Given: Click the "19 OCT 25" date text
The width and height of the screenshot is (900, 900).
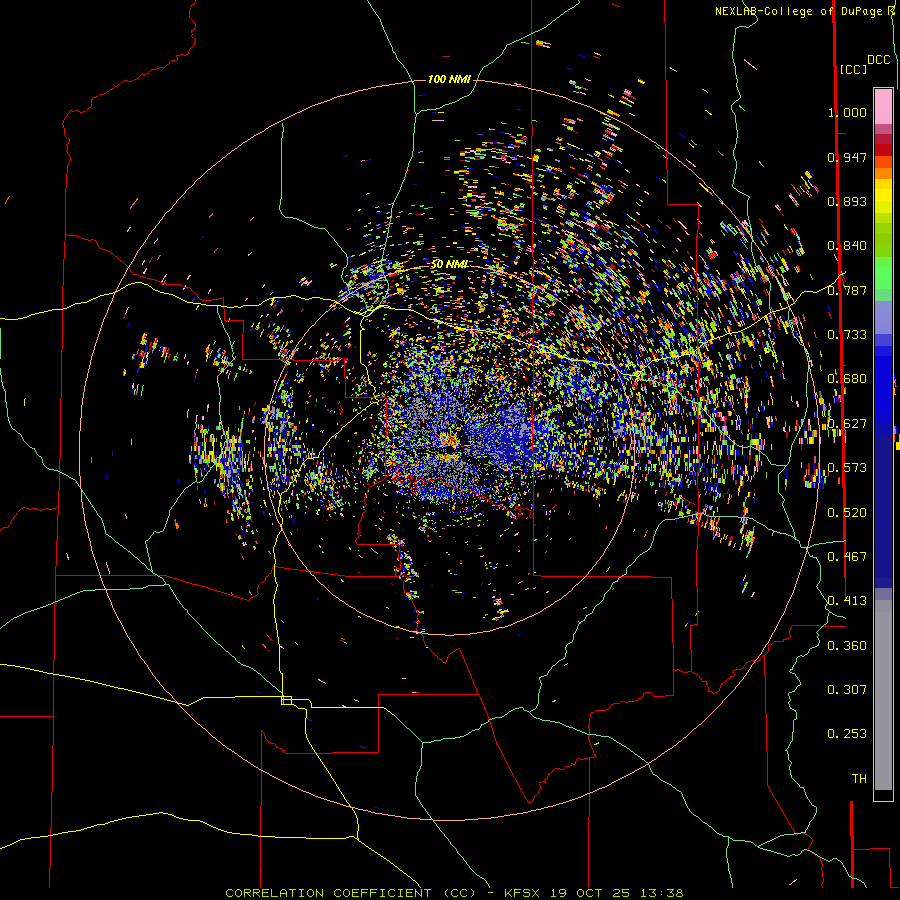Looking at the screenshot, I should (590, 893).
